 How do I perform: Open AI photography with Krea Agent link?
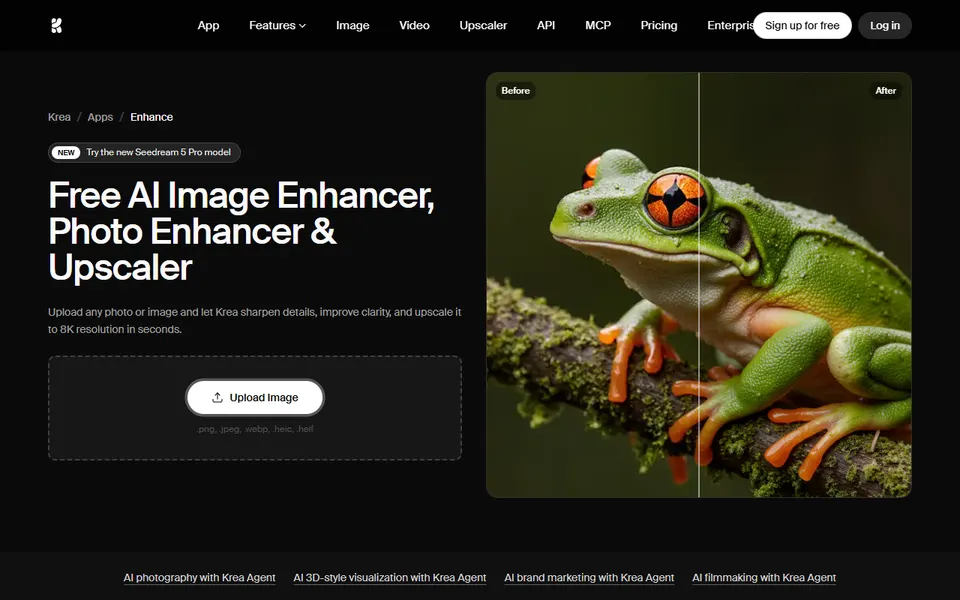pyautogui.click(x=200, y=577)
